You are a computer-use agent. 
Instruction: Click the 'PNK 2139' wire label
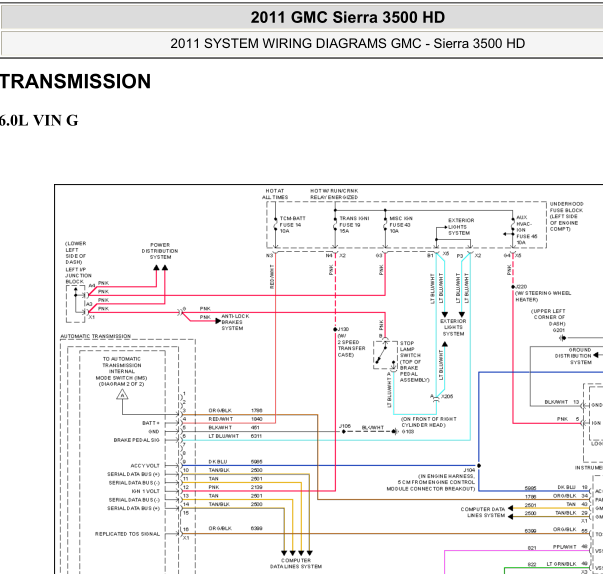point(235,487)
